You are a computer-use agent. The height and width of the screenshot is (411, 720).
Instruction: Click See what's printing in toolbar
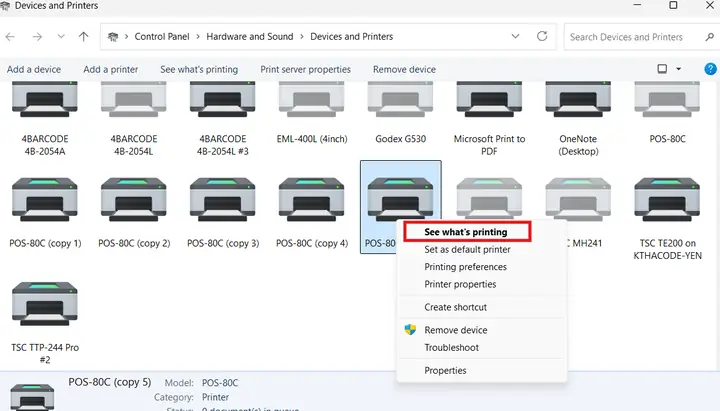tap(199, 69)
